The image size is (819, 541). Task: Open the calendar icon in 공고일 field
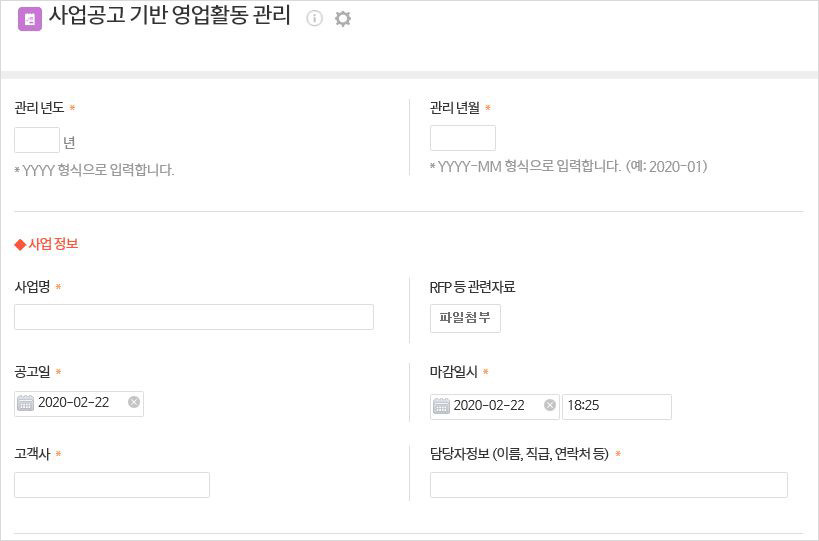pyautogui.click(x=25, y=403)
